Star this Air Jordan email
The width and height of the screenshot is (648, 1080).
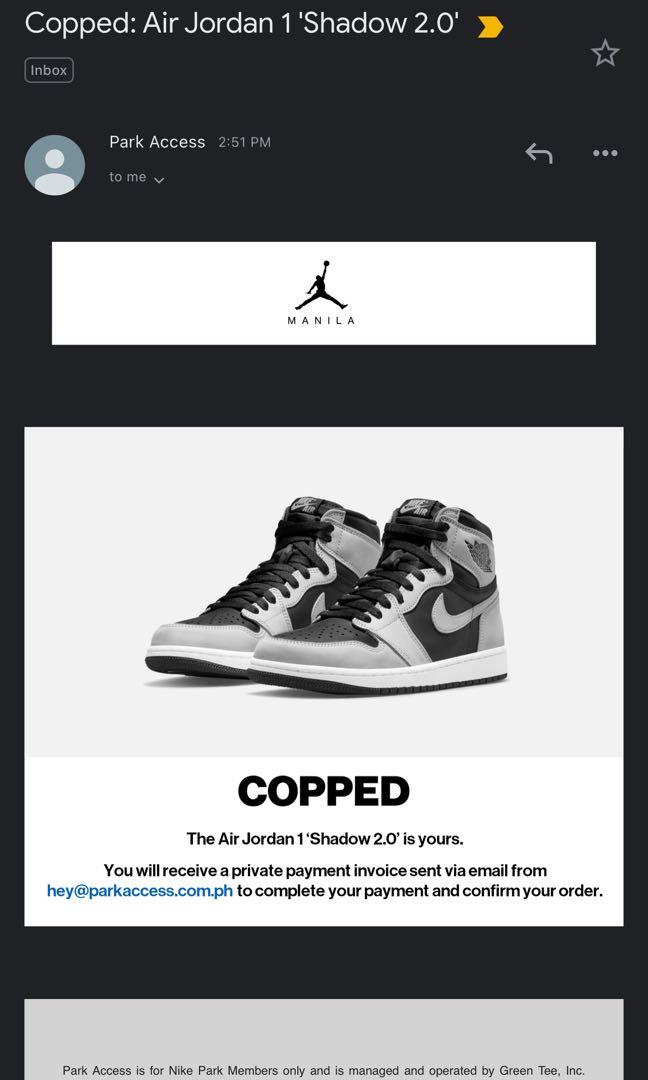(605, 54)
